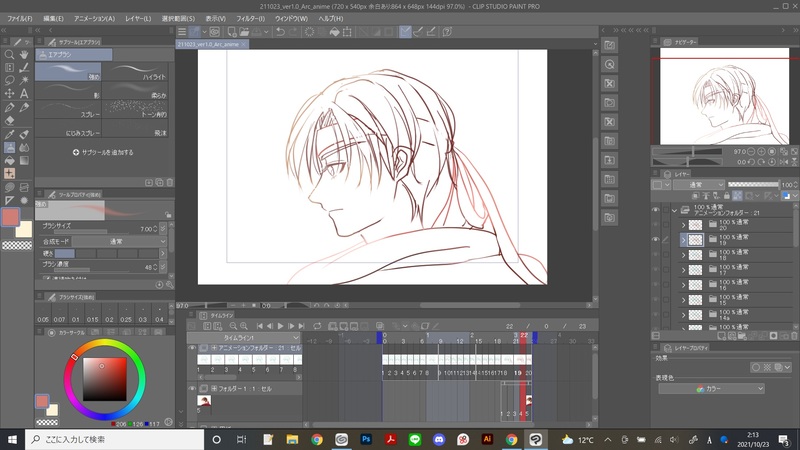The height and width of the screenshot is (450, 800).
Task: Select the Zoom magnifier tool
Action: coord(9,55)
